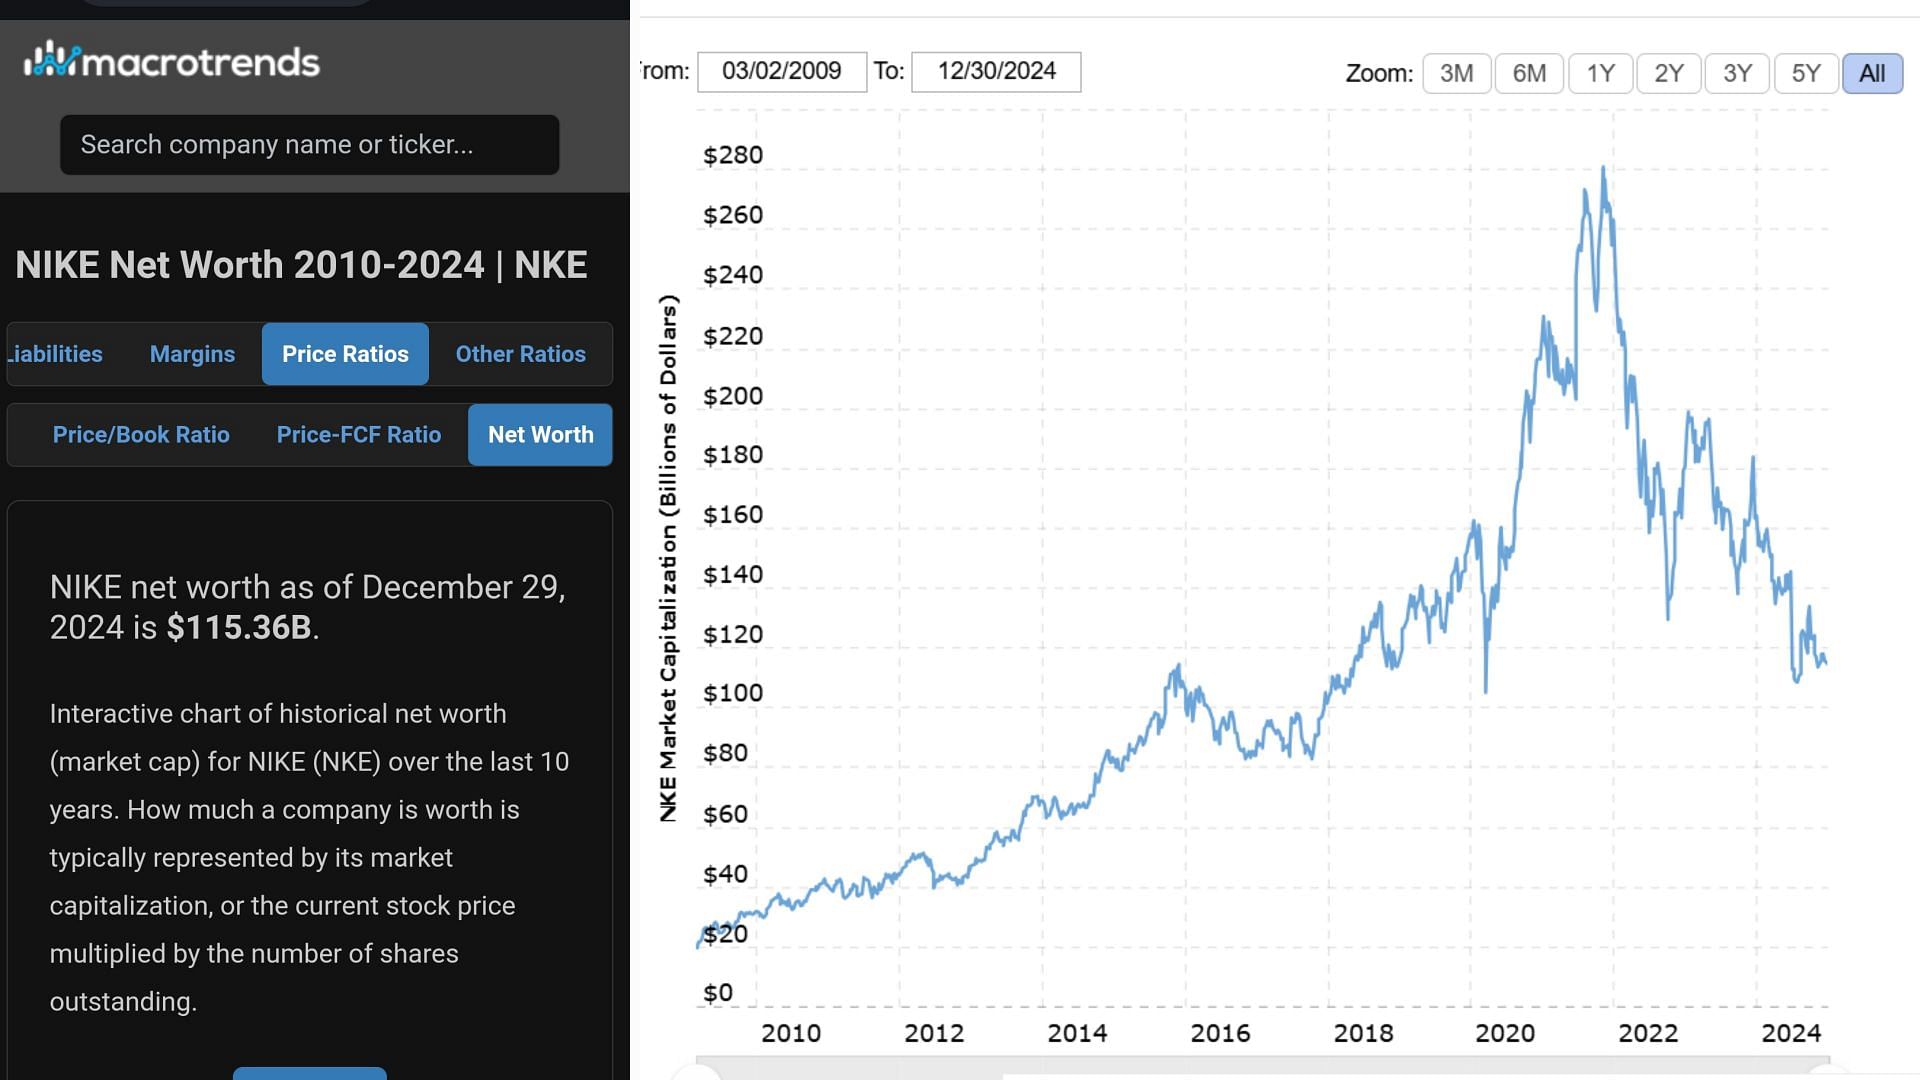Click the chart's 2021 peak near $280
Screen dimensions: 1920x1080
click(1604, 168)
